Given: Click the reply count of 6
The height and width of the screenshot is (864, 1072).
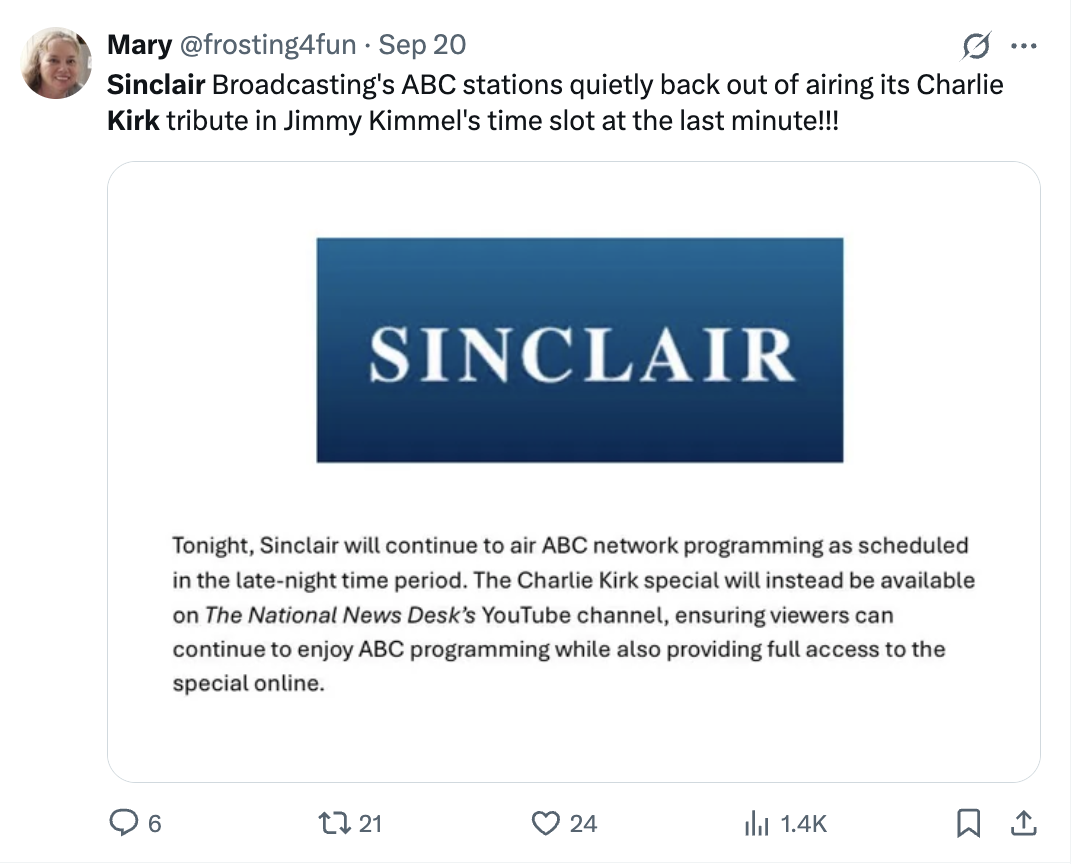Looking at the screenshot, I should click(154, 823).
